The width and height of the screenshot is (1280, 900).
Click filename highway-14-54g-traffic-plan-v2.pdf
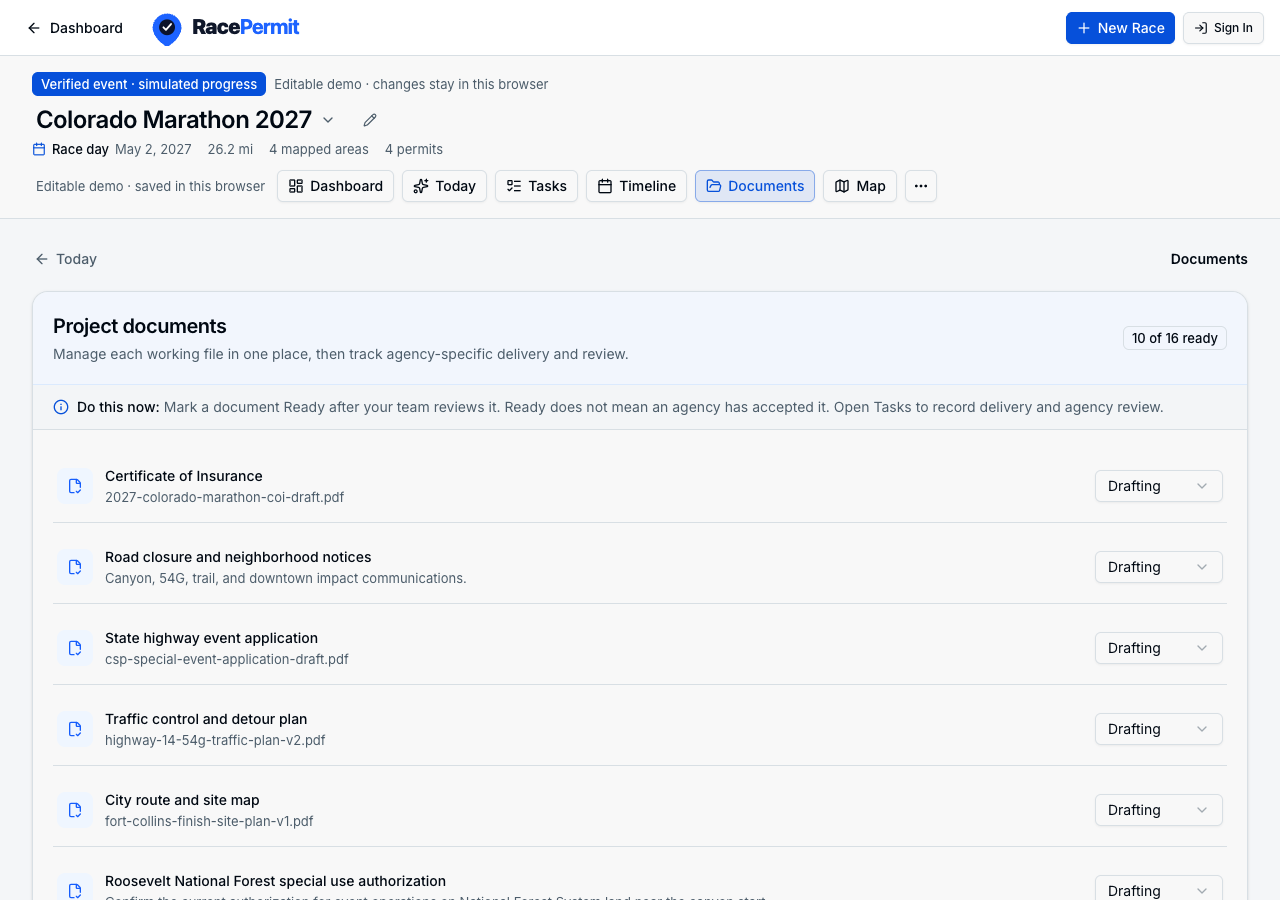(x=215, y=740)
